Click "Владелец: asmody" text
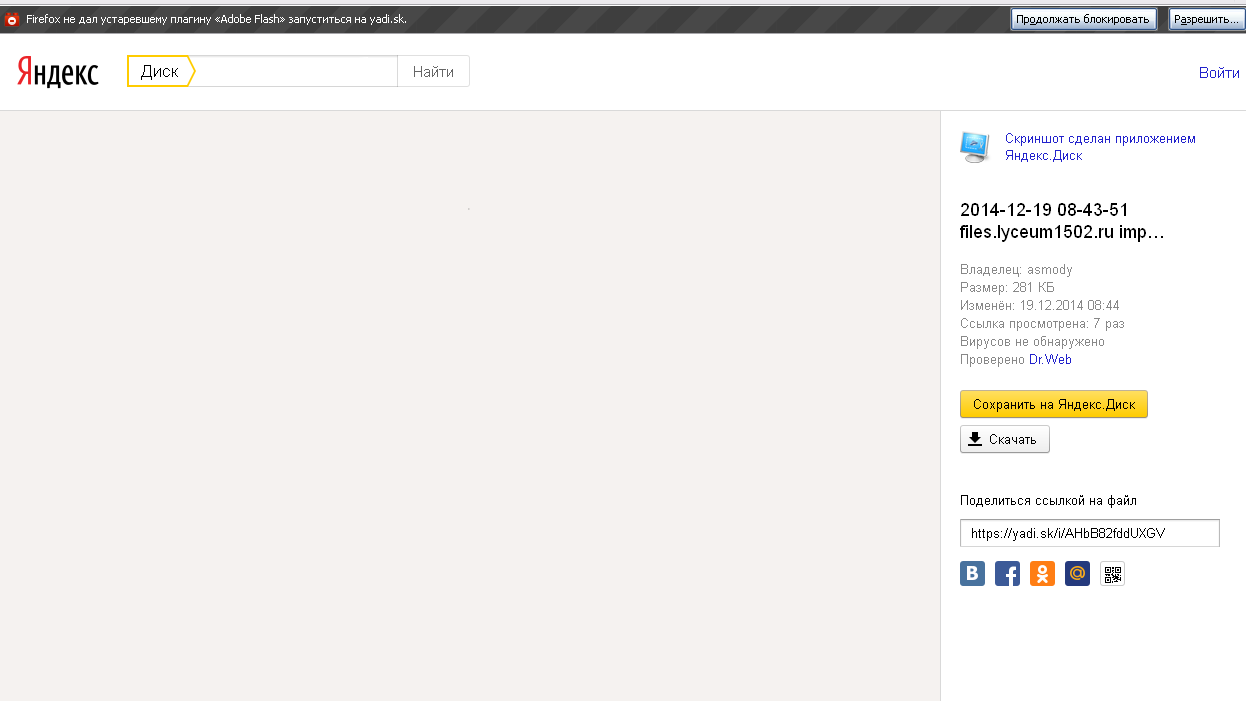The width and height of the screenshot is (1246, 701). tap(1016, 270)
